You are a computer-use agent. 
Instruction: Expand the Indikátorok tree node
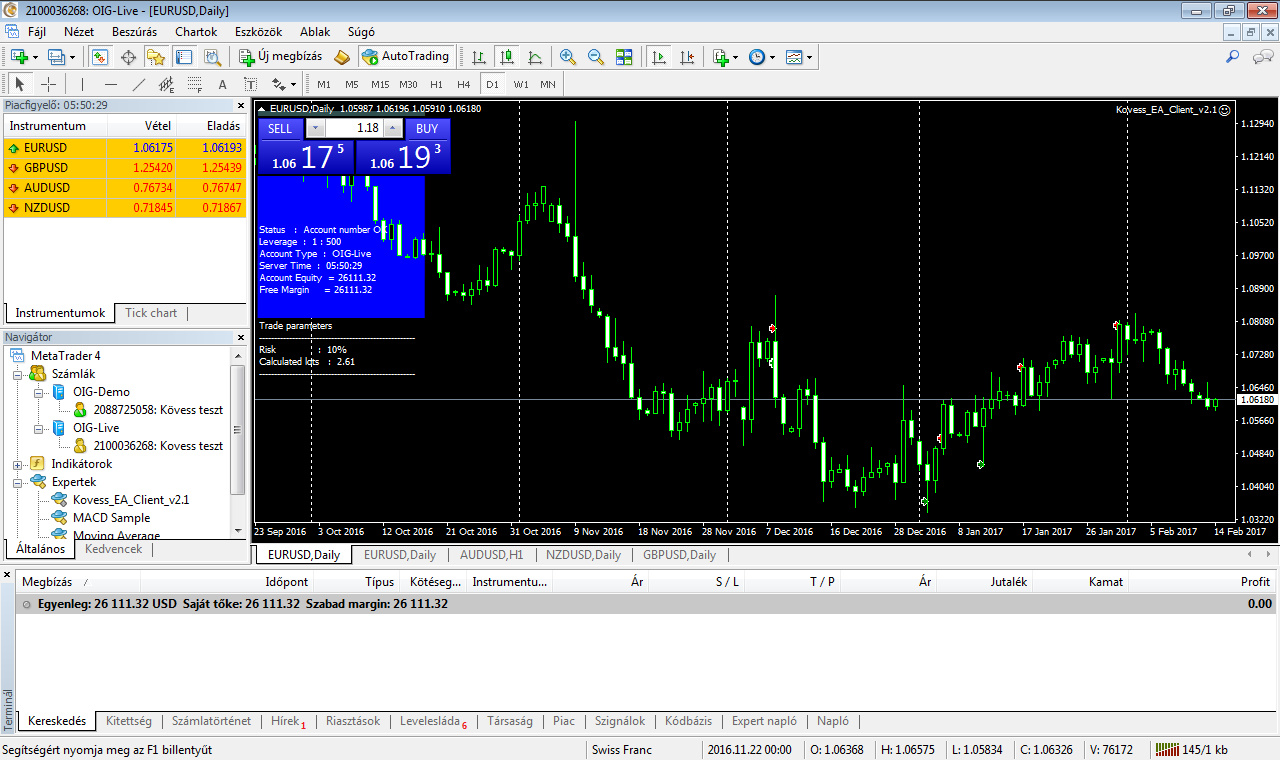pyautogui.click(x=18, y=464)
